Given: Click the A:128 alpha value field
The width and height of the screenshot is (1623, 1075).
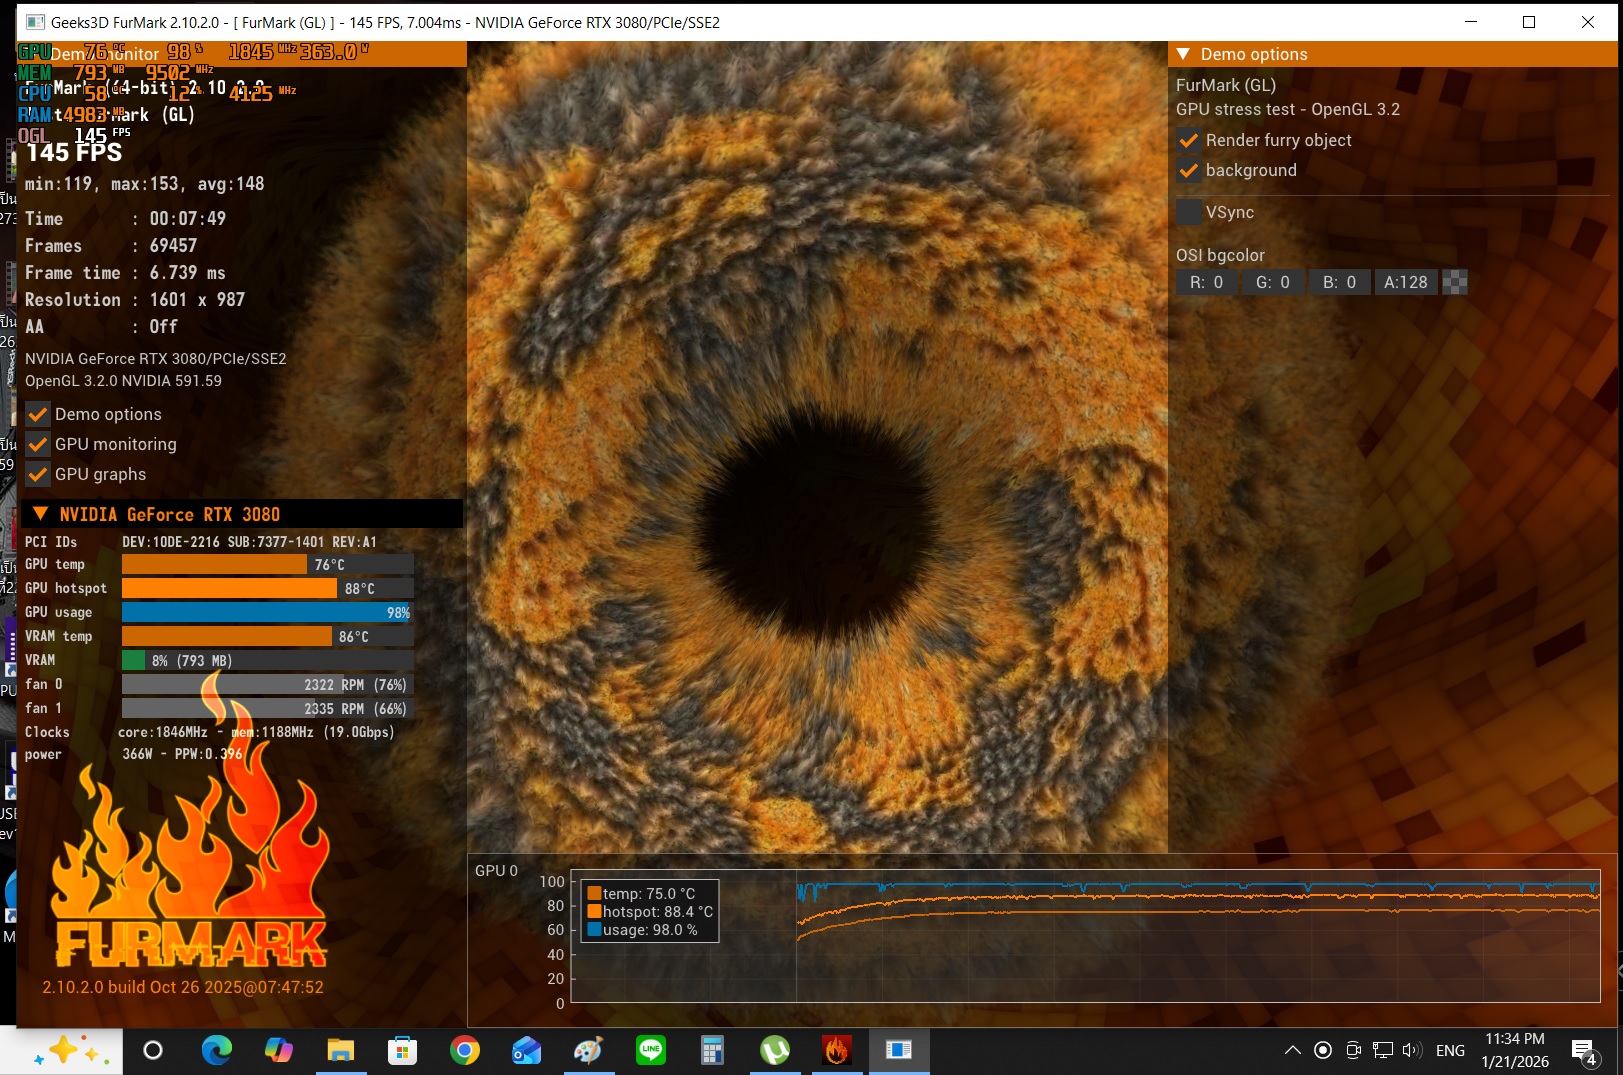Looking at the screenshot, I should point(1405,283).
